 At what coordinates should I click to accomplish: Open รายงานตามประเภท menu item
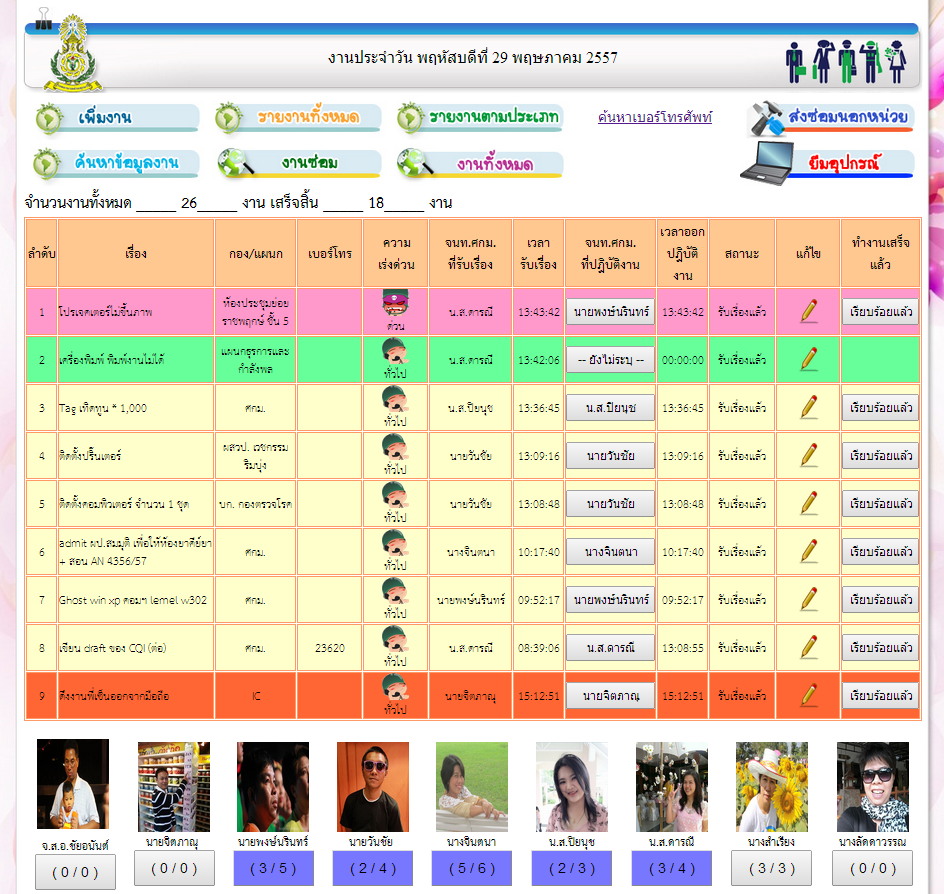pyautogui.click(x=480, y=118)
